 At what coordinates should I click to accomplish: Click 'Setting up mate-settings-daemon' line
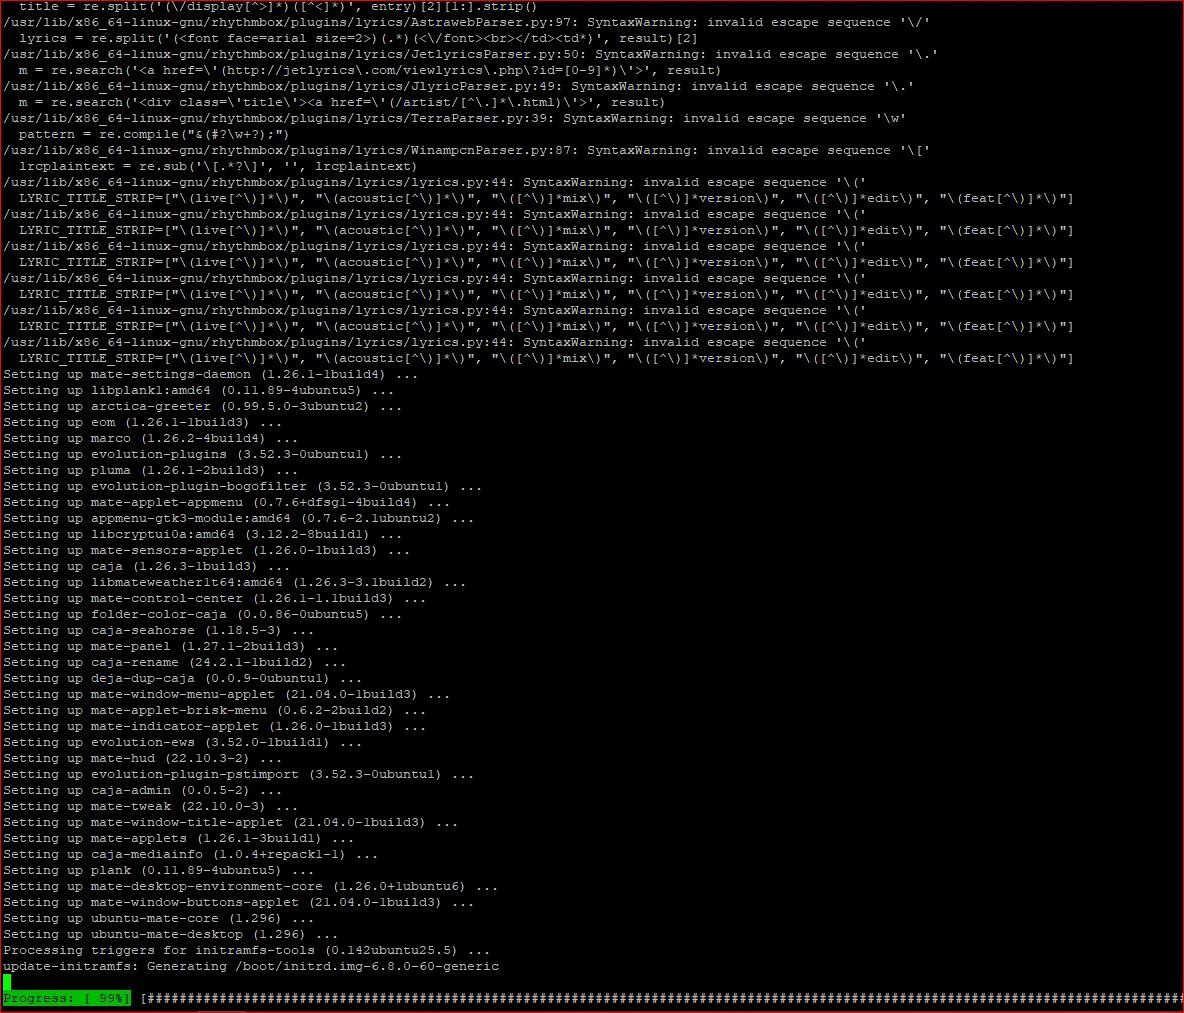pos(210,374)
